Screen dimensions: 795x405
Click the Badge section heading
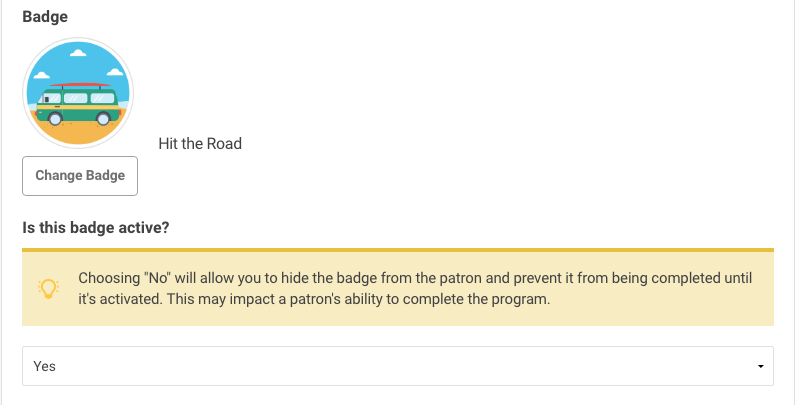pos(45,16)
